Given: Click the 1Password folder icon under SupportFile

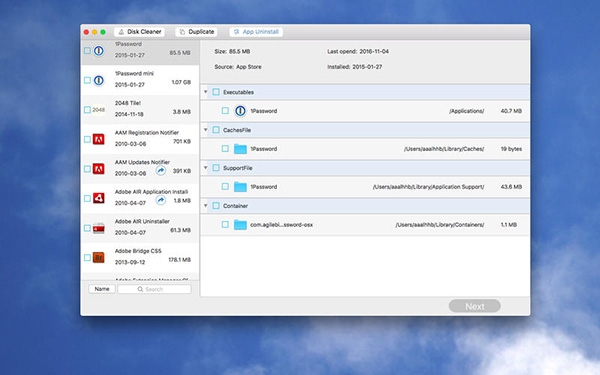Looking at the screenshot, I should [x=240, y=187].
